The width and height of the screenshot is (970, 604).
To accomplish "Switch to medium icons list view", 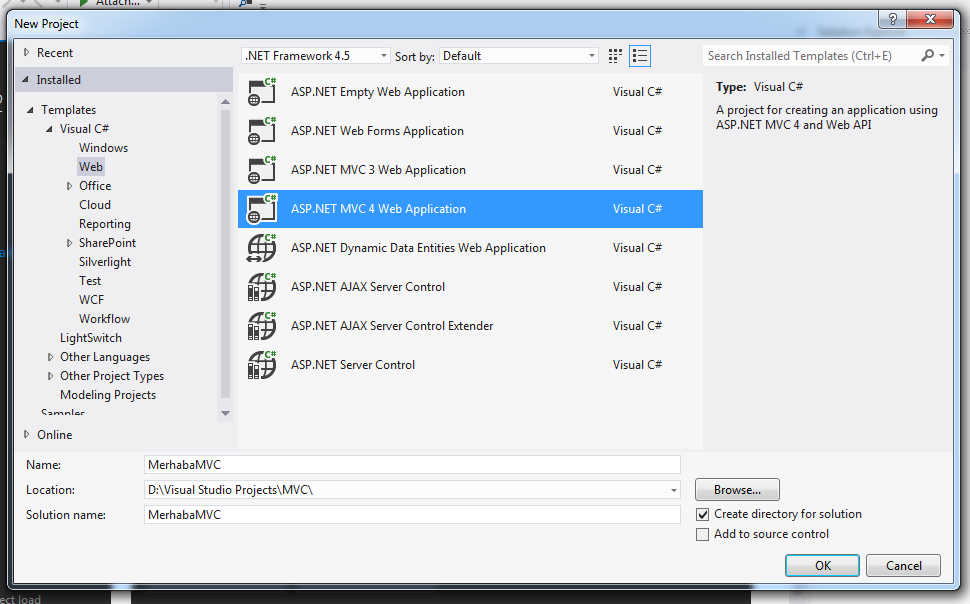I will [x=640, y=56].
